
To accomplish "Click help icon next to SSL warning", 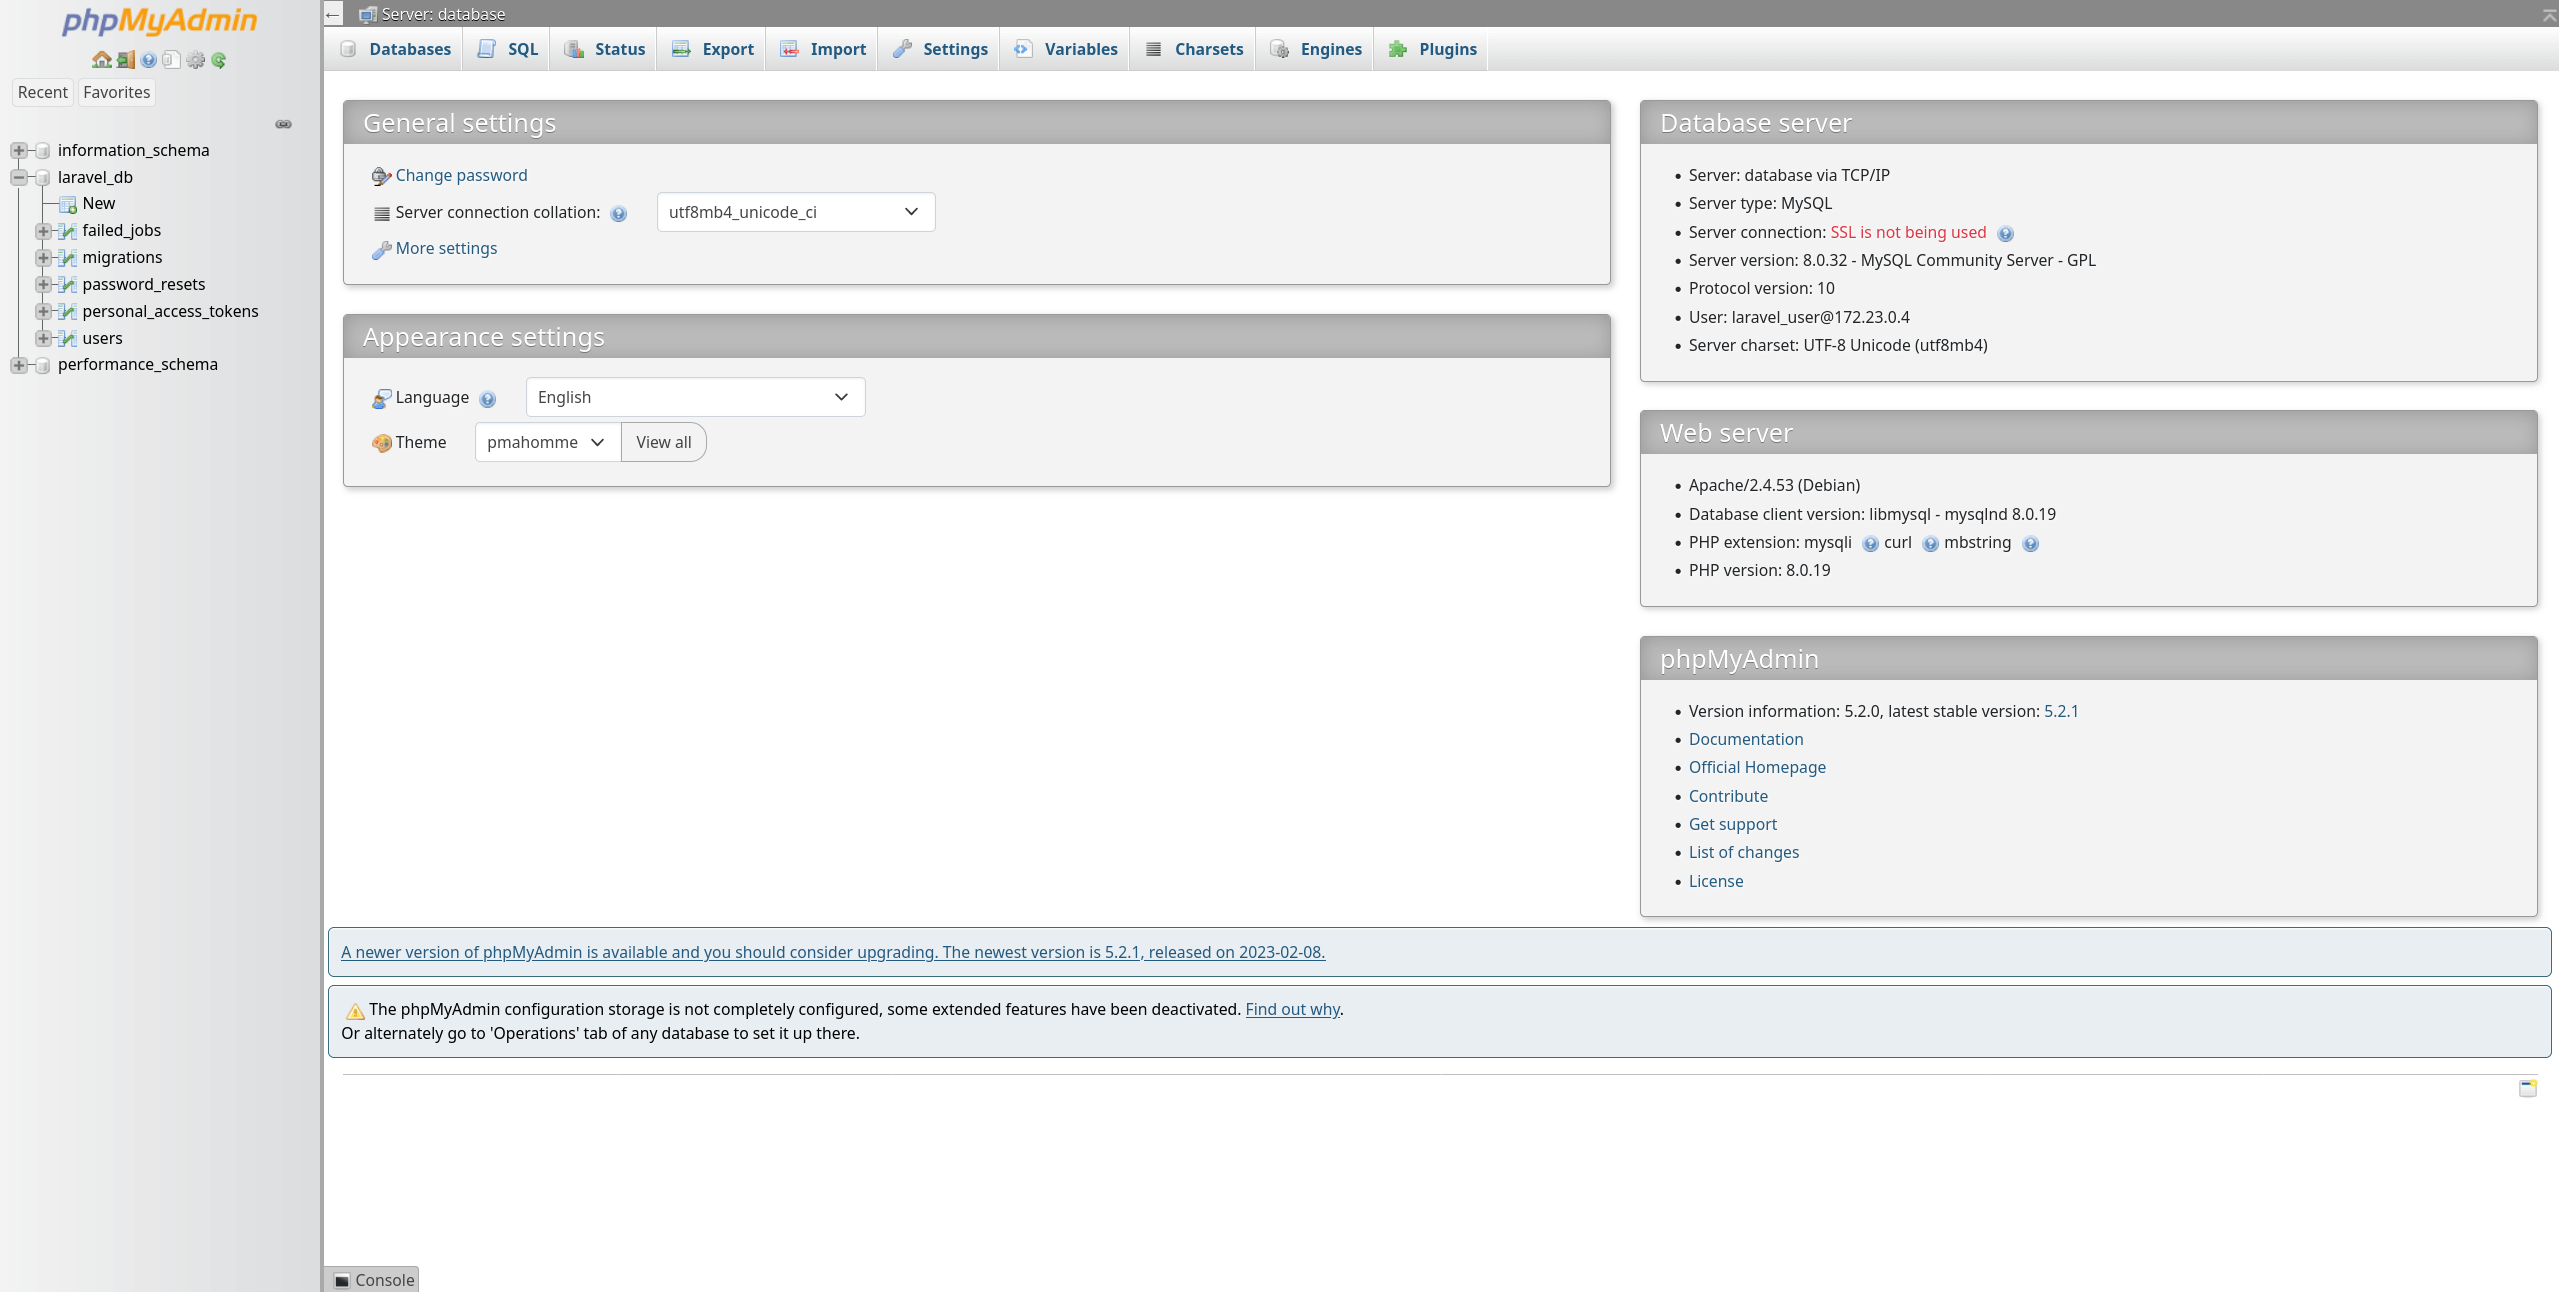I will (x=2005, y=234).
